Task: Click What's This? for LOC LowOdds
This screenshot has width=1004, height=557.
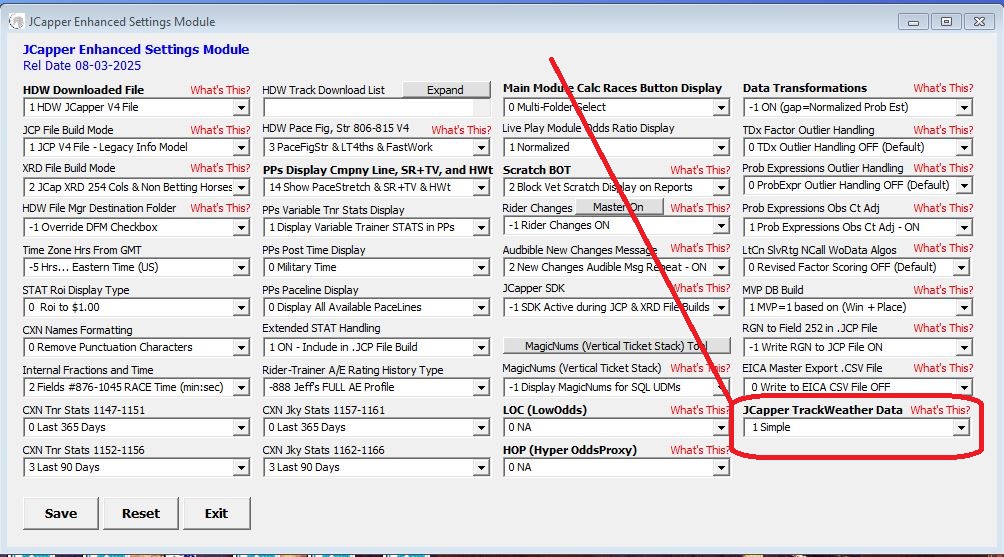Action: tap(700, 410)
